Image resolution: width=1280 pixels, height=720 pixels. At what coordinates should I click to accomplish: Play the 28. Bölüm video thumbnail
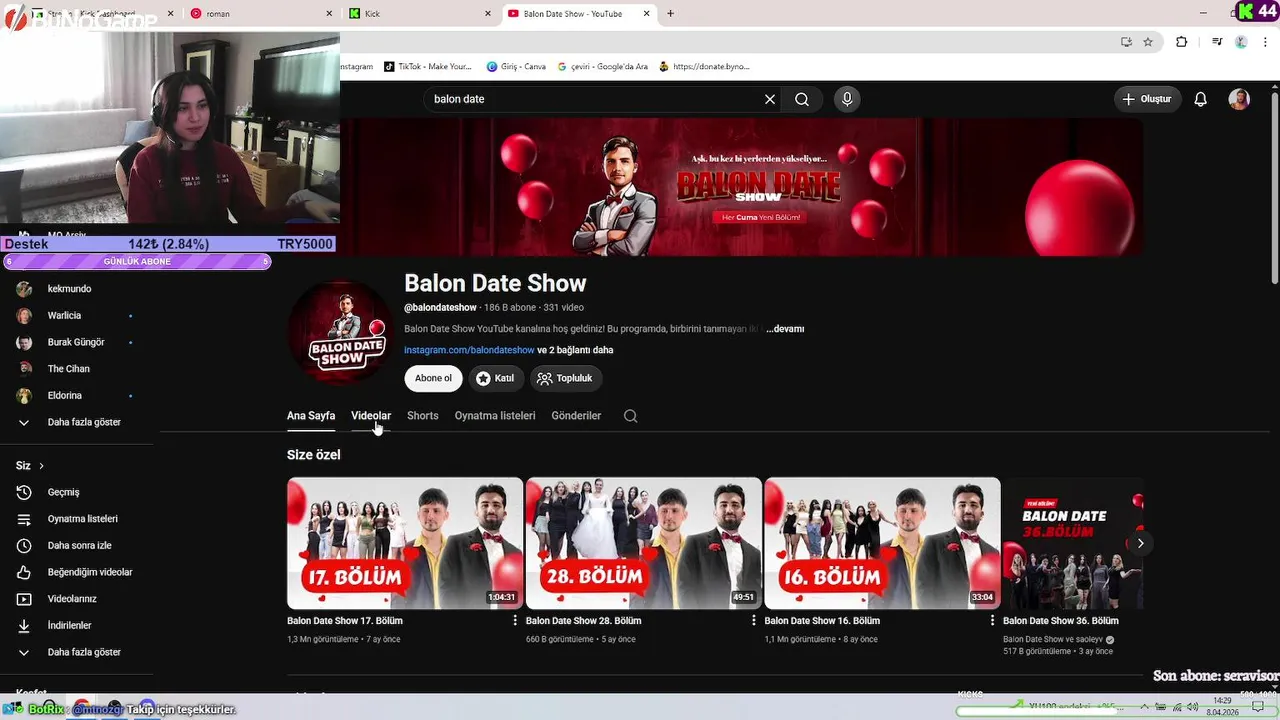644,543
